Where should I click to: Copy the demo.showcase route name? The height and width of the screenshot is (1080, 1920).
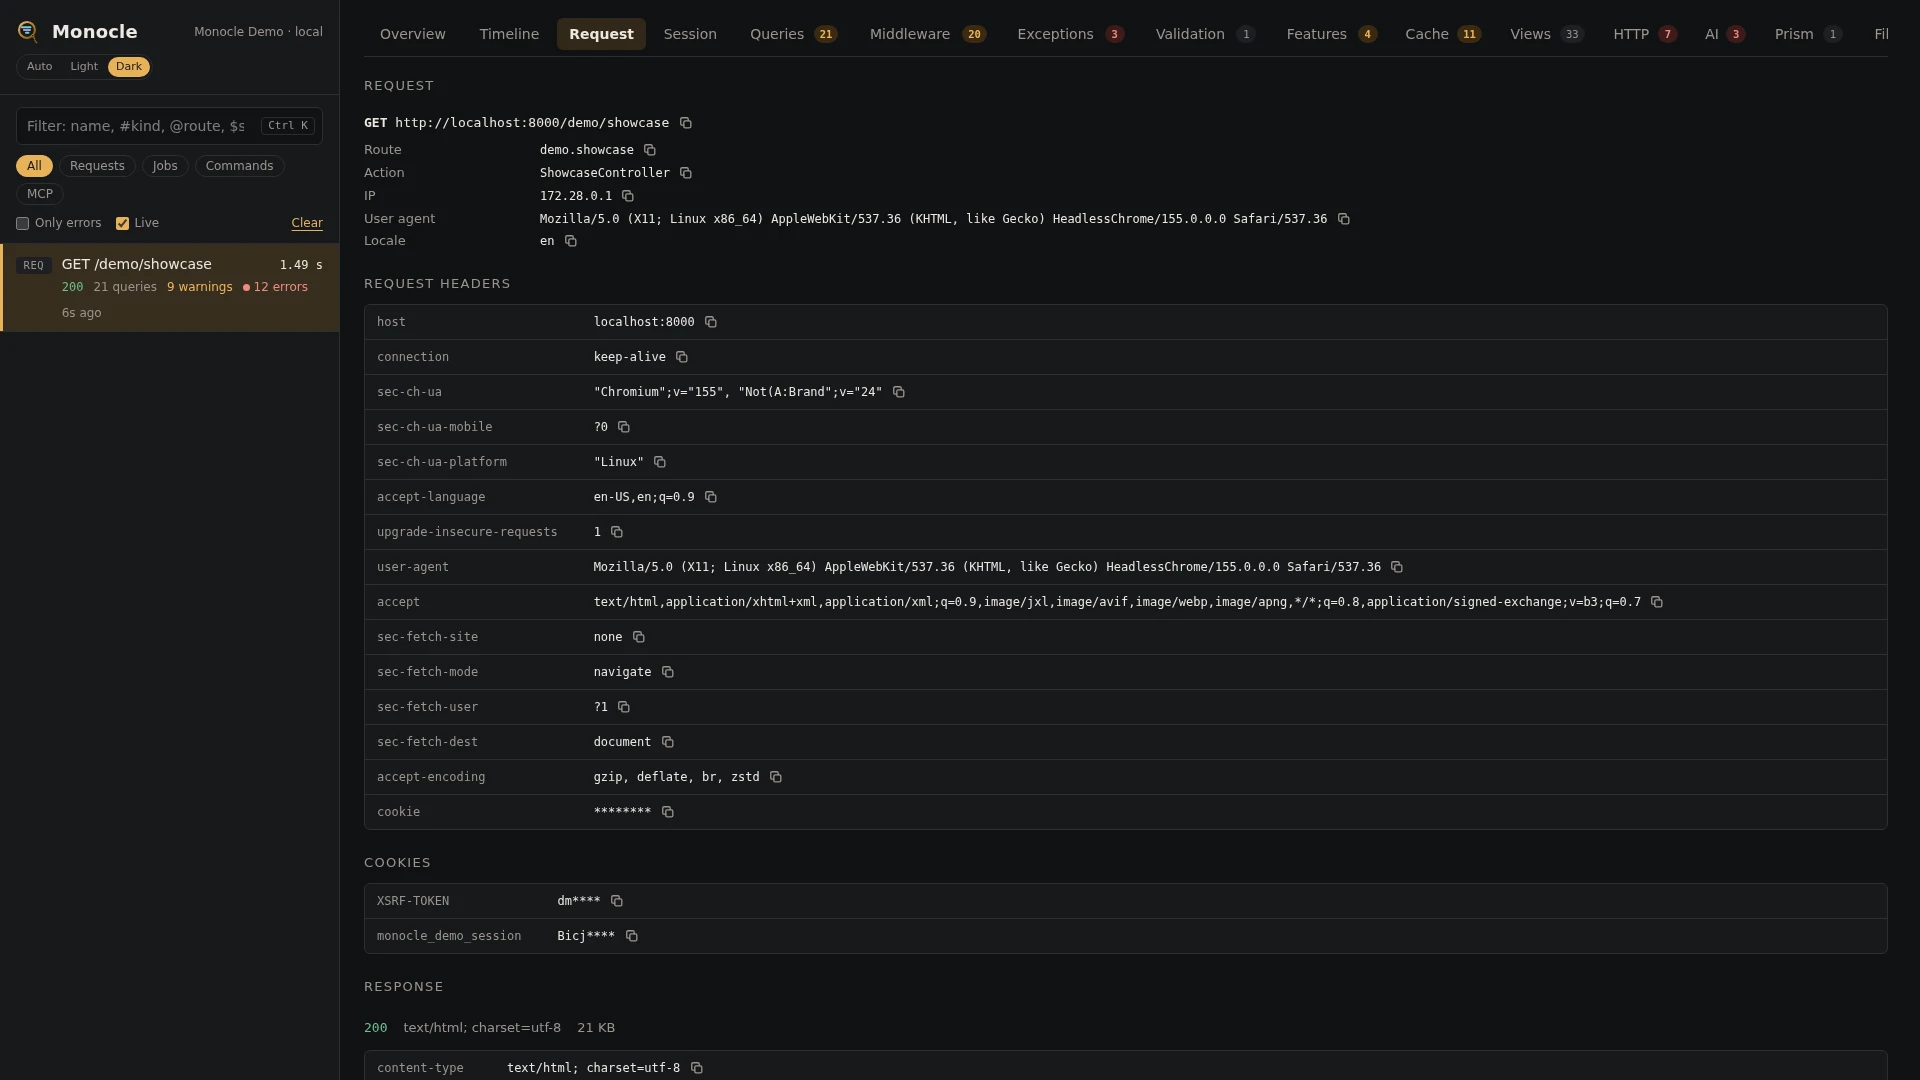point(650,150)
